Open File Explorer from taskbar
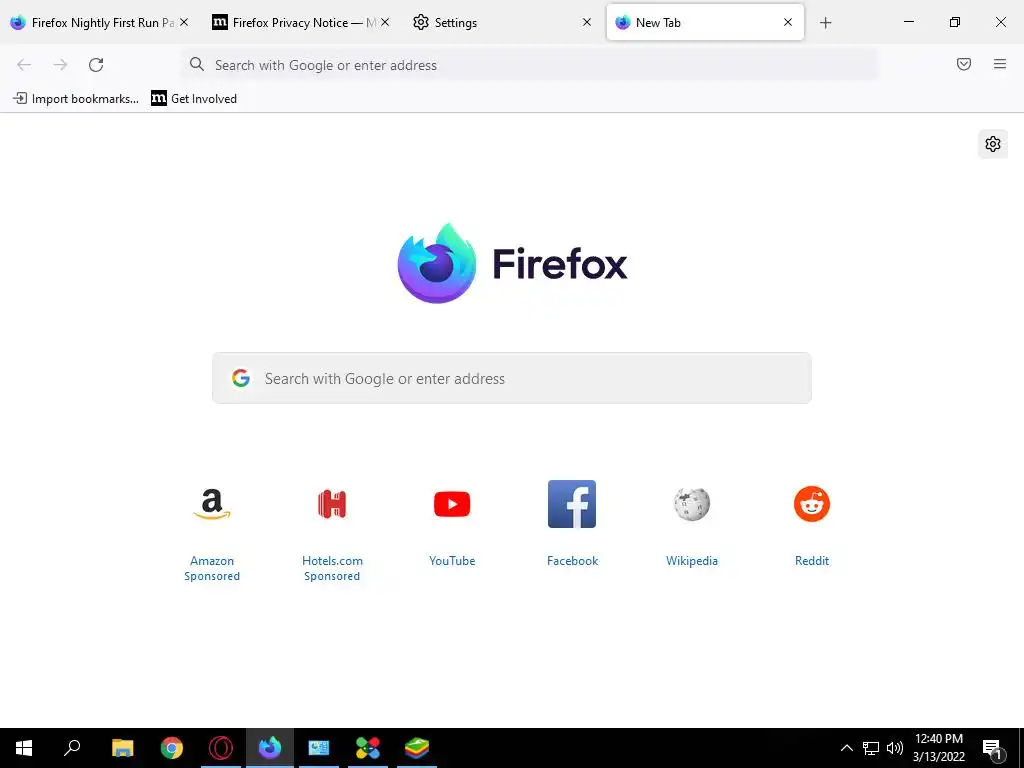Image resolution: width=1024 pixels, height=768 pixels. coord(122,748)
